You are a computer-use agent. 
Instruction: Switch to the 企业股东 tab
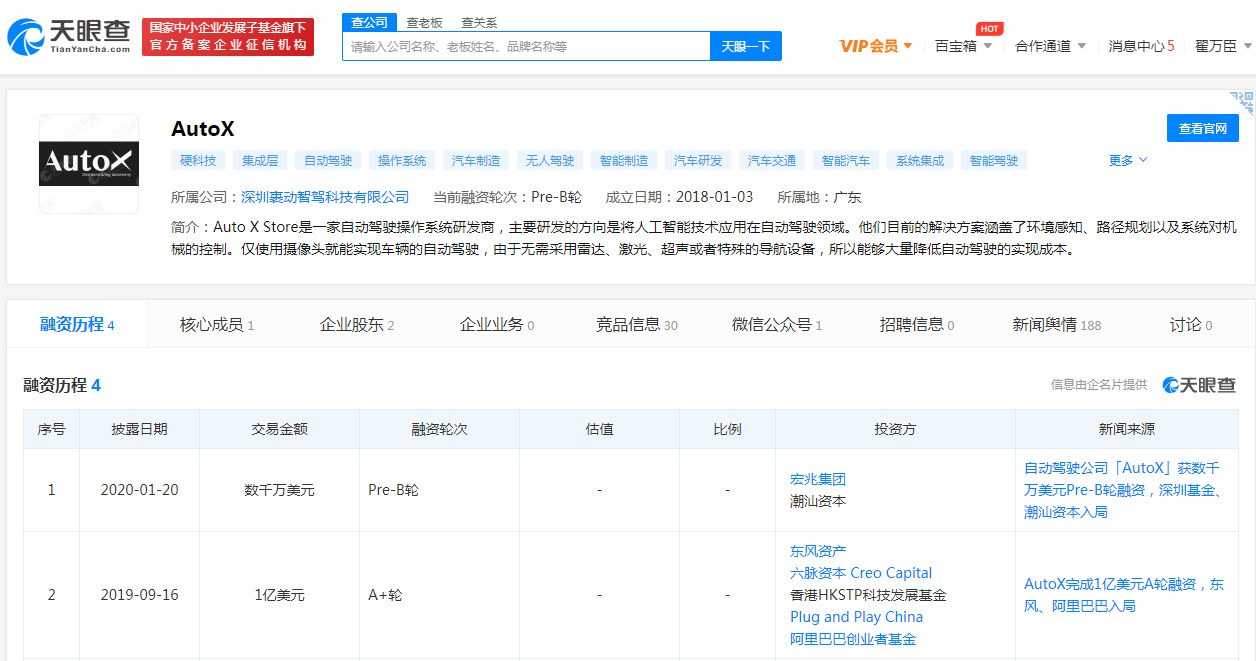pyautogui.click(x=357, y=324)
